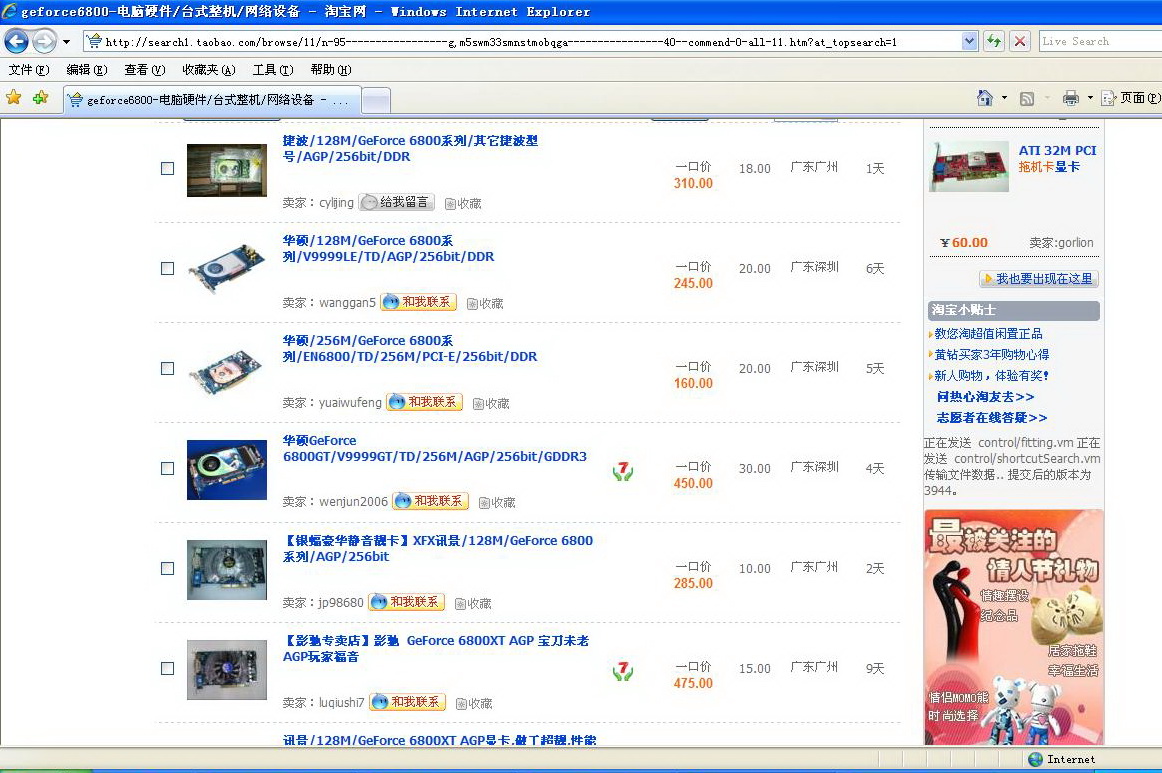Check the box for XFX讯景 128M listing
1162x773 pixels.
167,568
